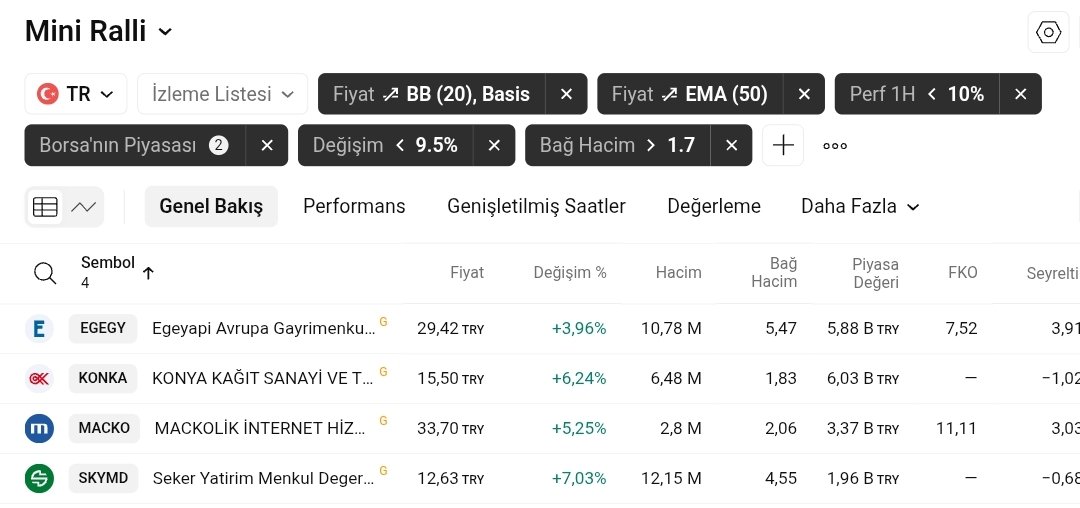
Task: Remove the Perf 1H filter
Action: tap(1020, 94)
